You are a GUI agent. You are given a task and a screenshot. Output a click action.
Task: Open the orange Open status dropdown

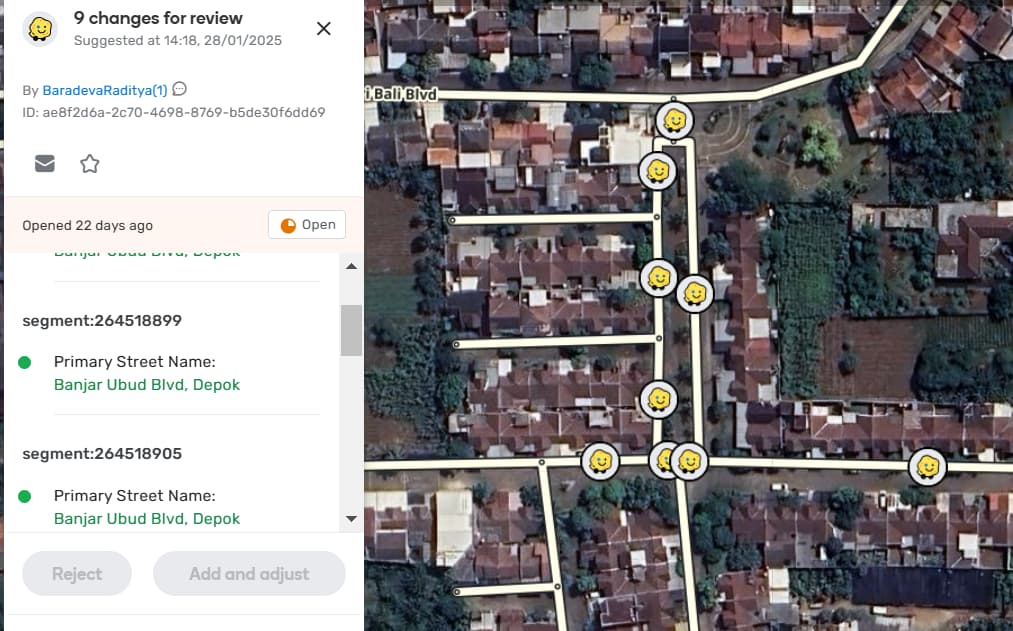point(307,225)
